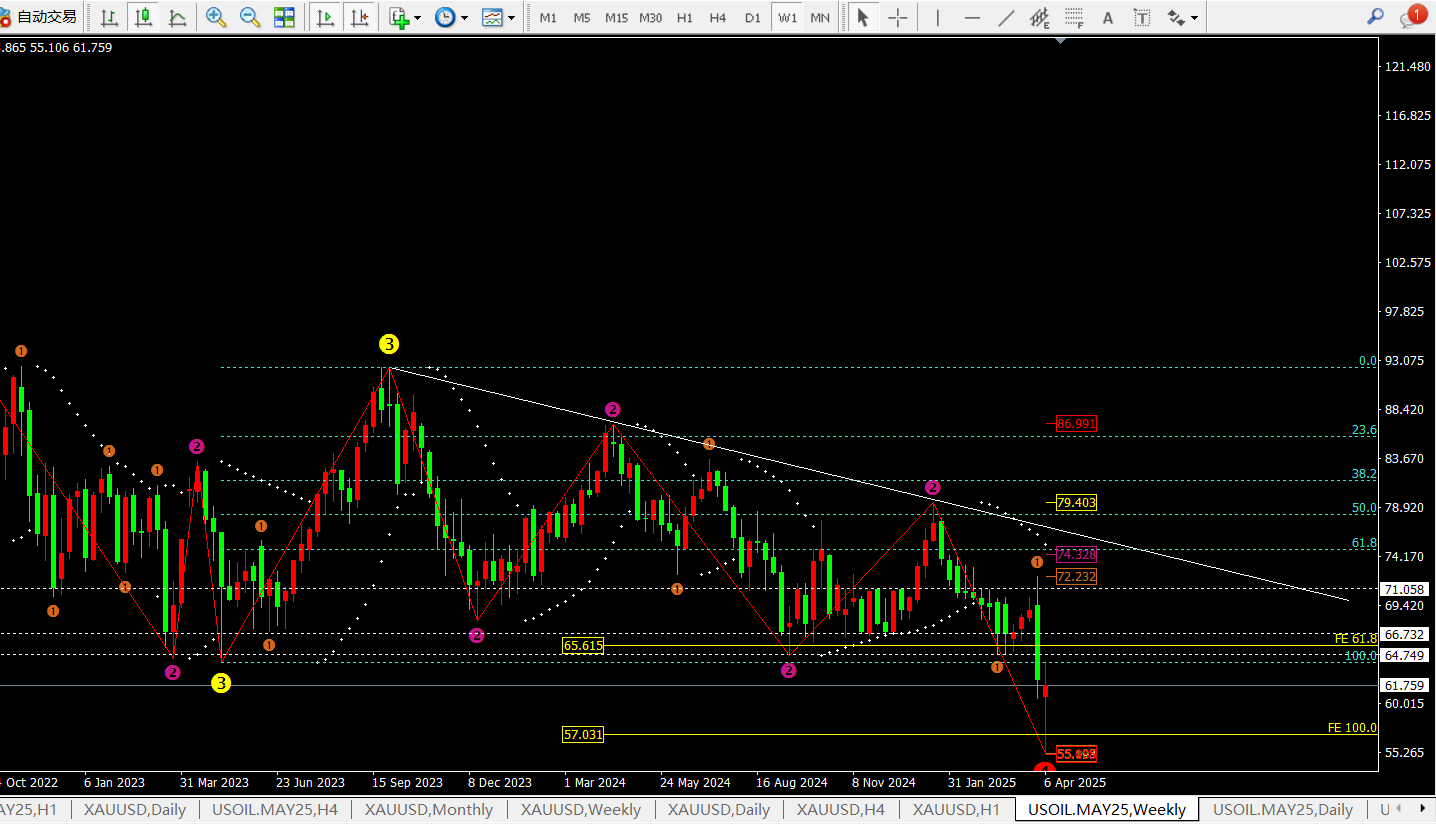Pick the Fibonacci retracement tool
This screenshot has height=824, width=1436.
pos(1074,17)
